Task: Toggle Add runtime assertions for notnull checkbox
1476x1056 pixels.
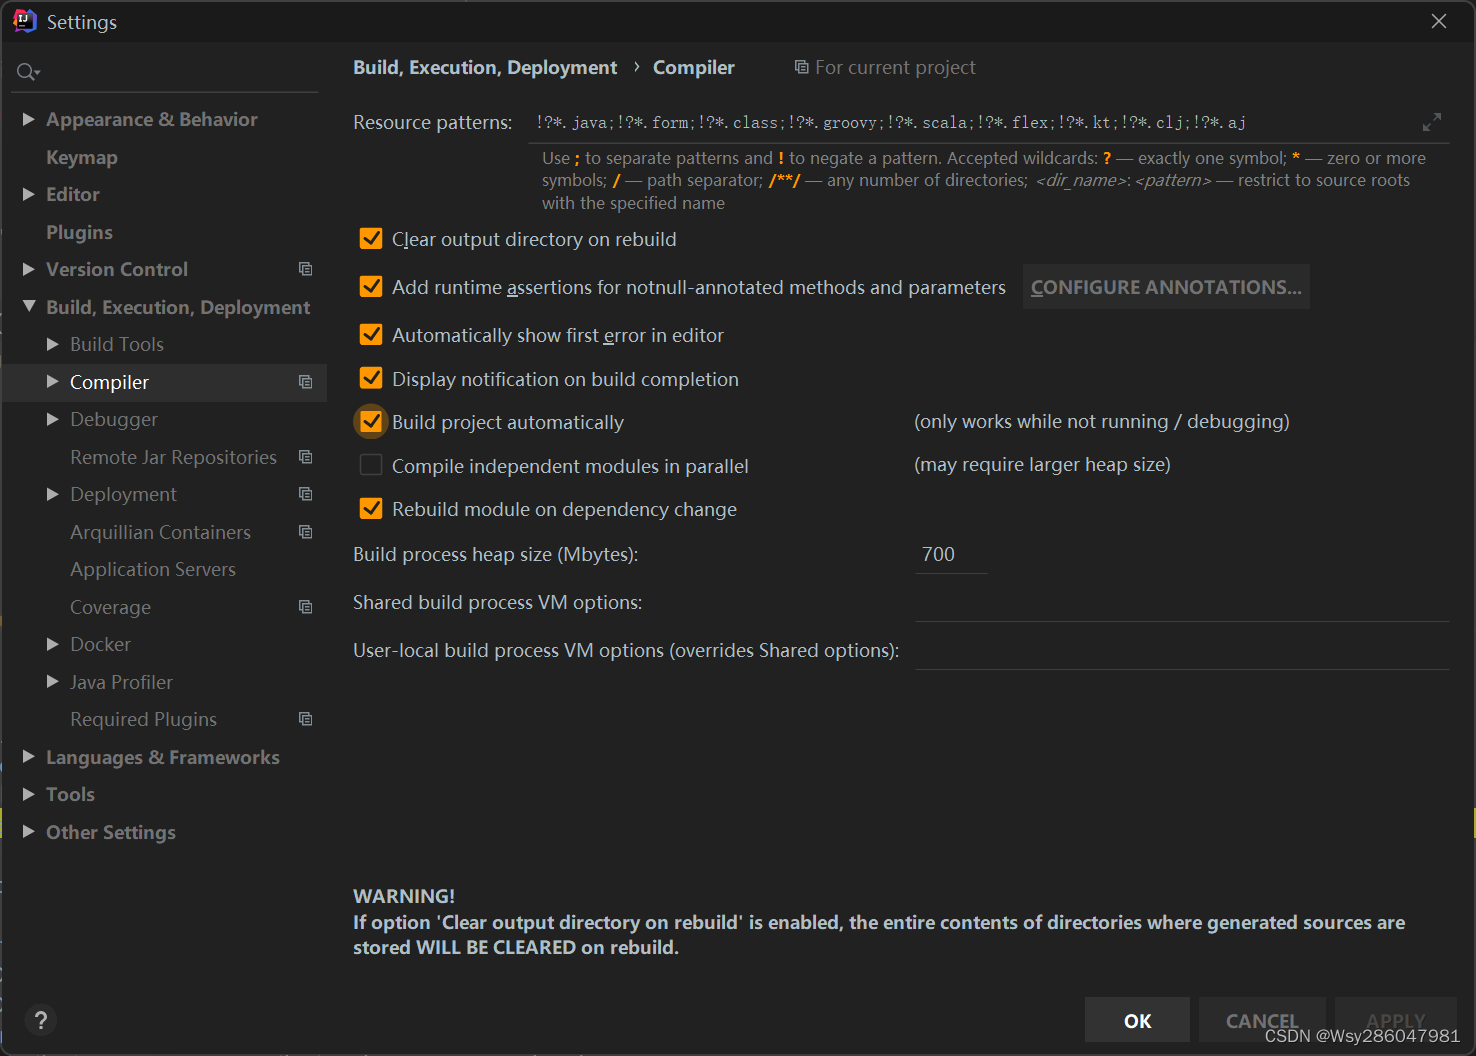Action: tap(371, 287)
